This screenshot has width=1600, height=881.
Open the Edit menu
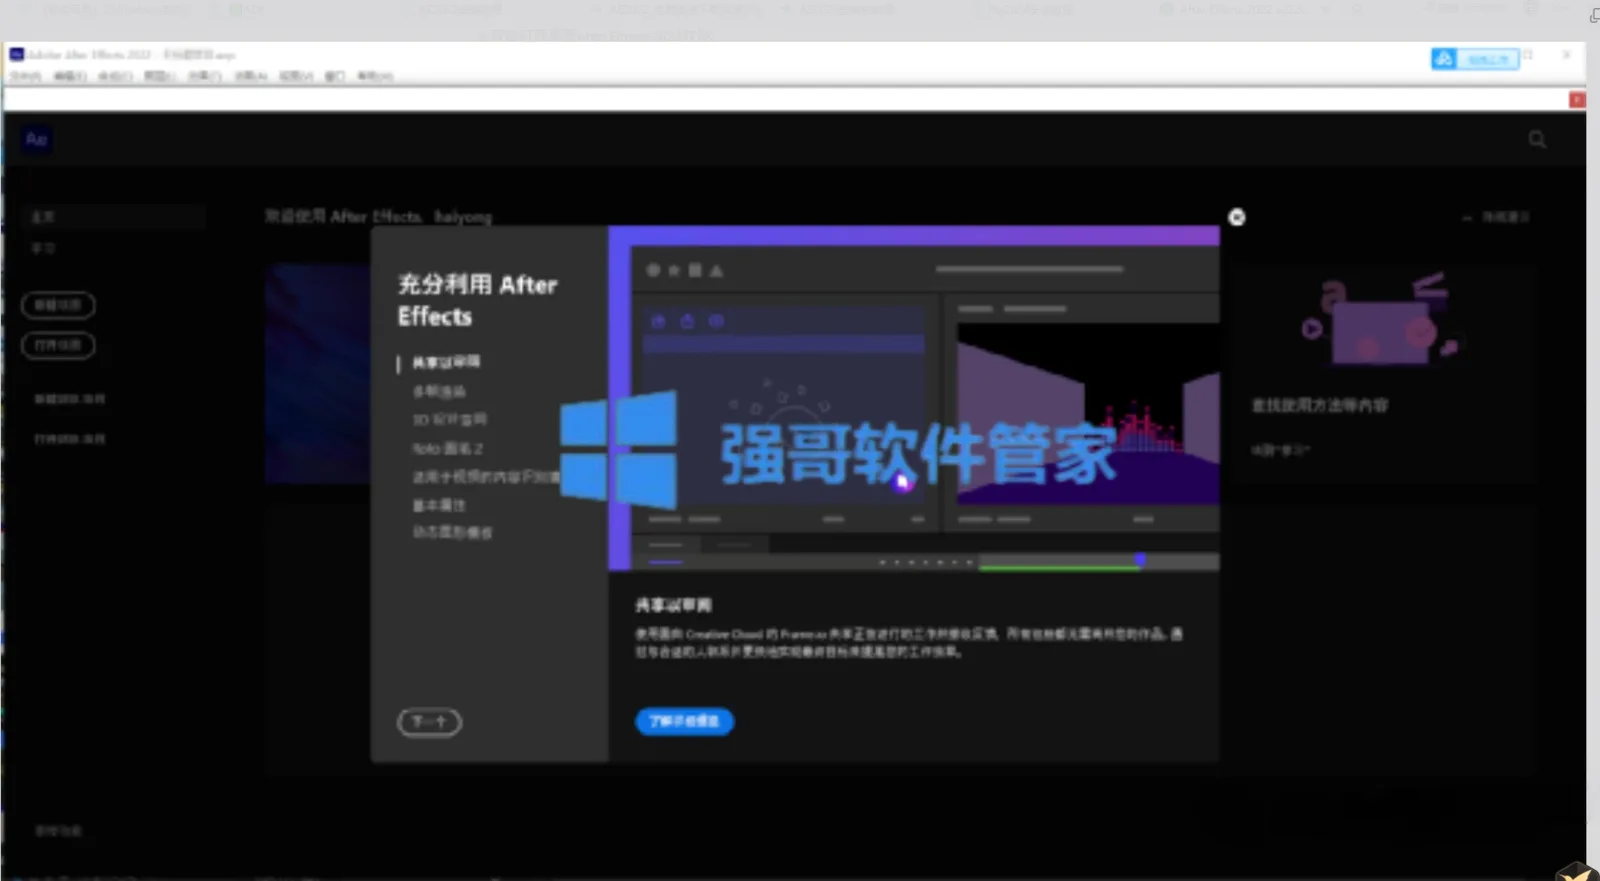(69, 76)
